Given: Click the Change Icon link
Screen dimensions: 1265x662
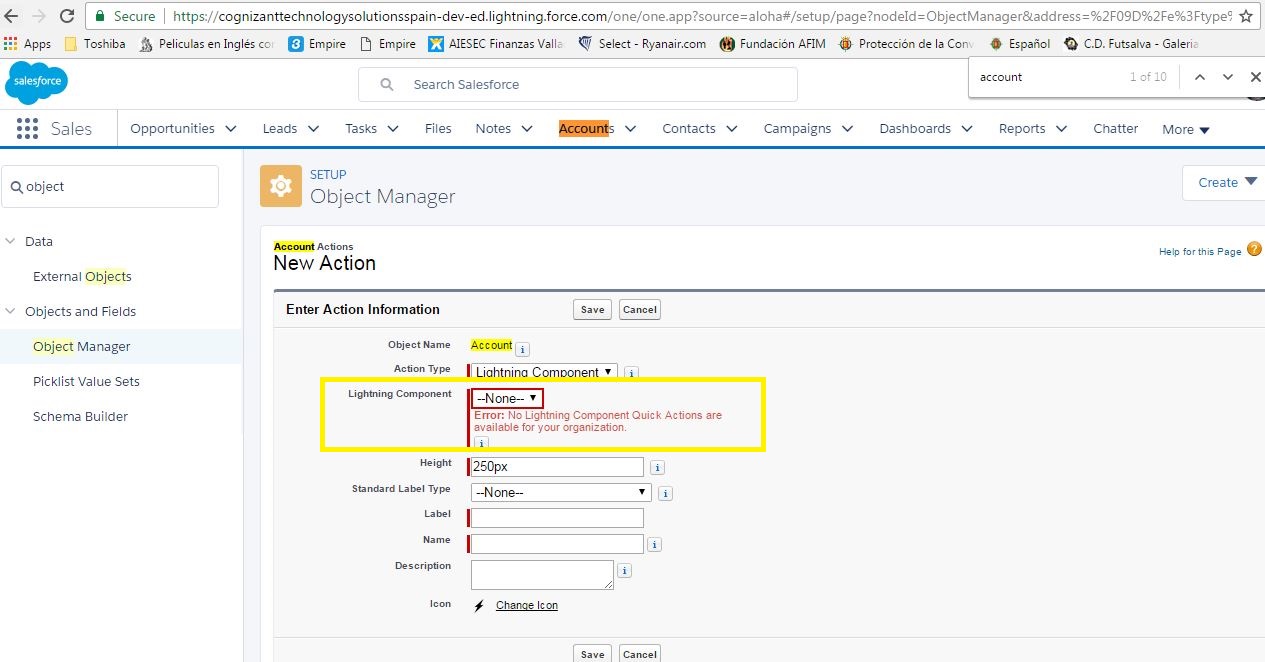Looking at the screenshot, I should tap(527, 605).
